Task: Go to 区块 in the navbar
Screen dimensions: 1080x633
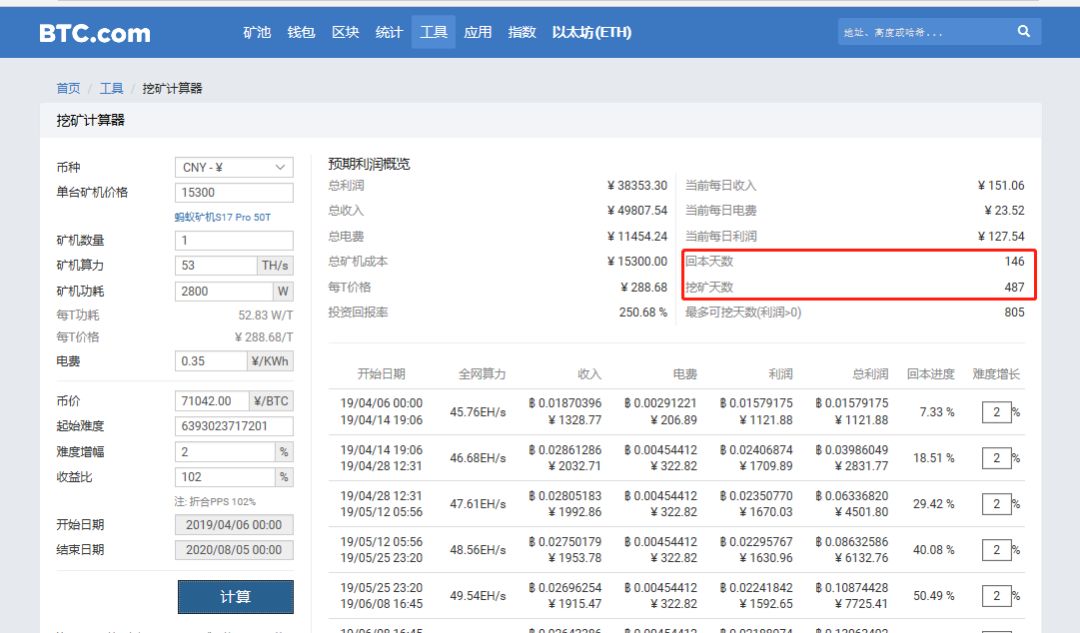Action: (x=345, y=32)
